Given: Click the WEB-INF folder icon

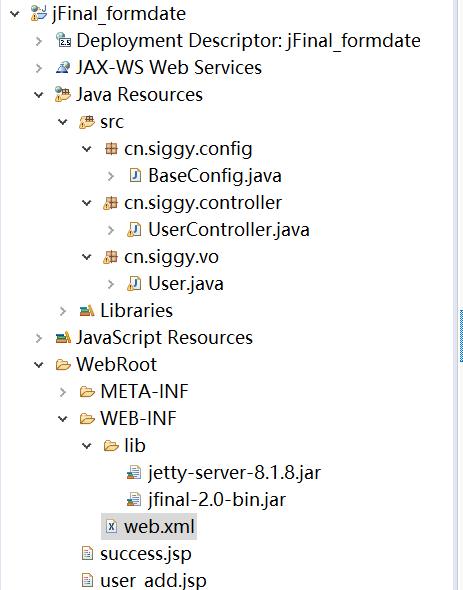Looking at the screenshot, I should point(87,419).
